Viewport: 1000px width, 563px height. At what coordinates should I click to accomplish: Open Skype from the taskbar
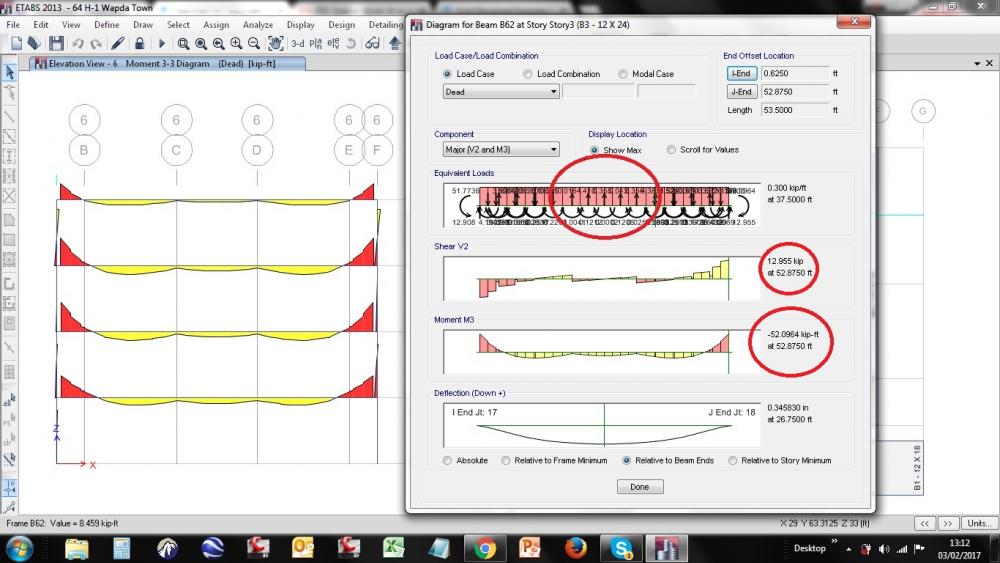(x=621, y=548)
